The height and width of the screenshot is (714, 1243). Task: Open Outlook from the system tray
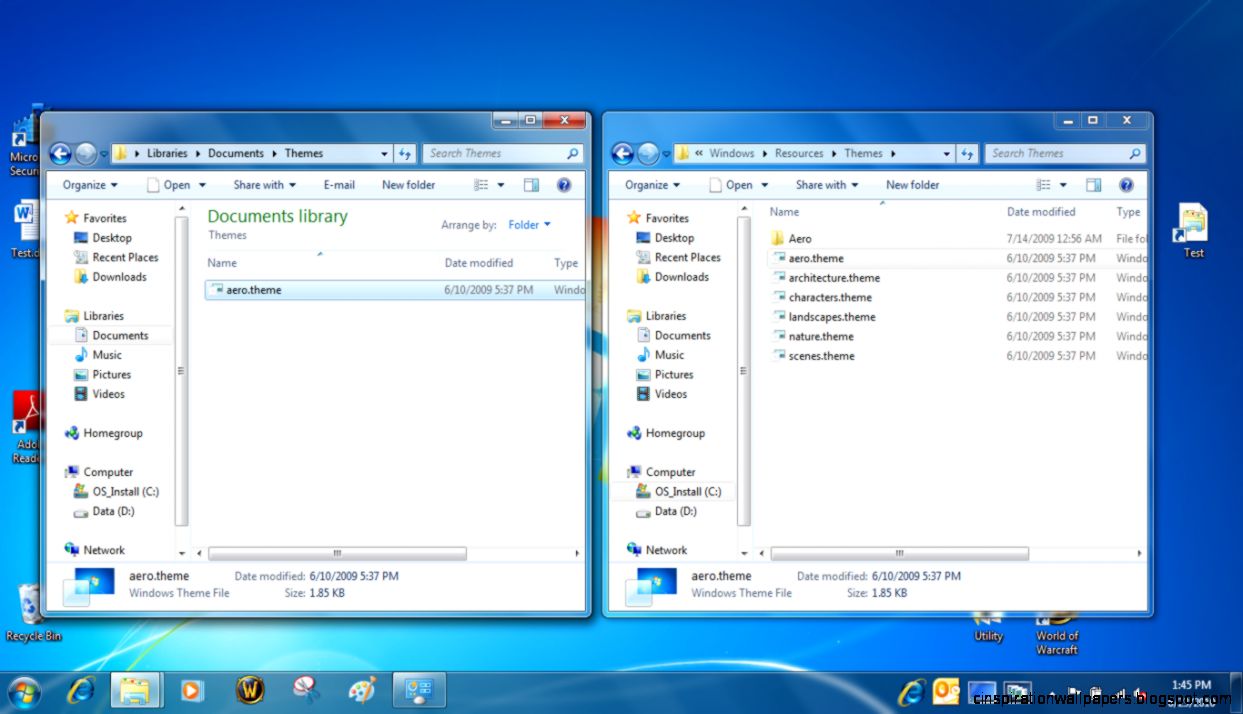(x=944, y=690)
